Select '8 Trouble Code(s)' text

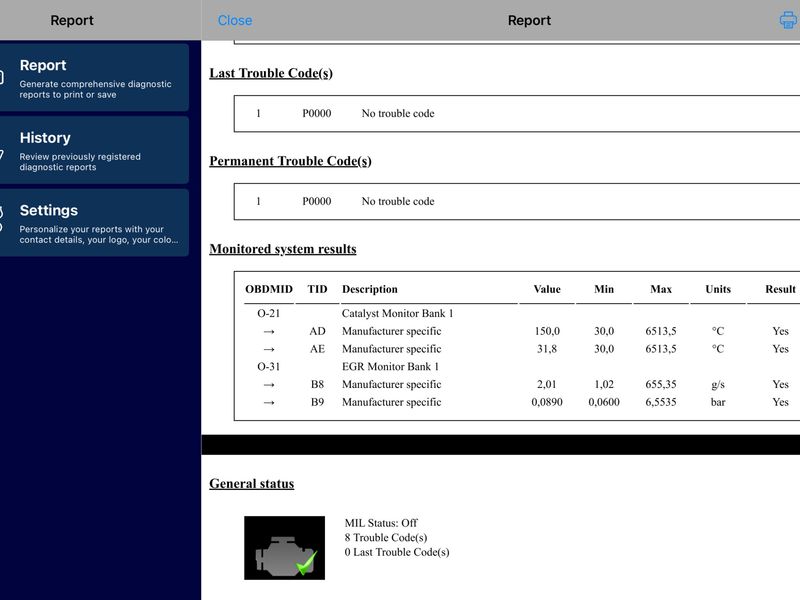386,537
